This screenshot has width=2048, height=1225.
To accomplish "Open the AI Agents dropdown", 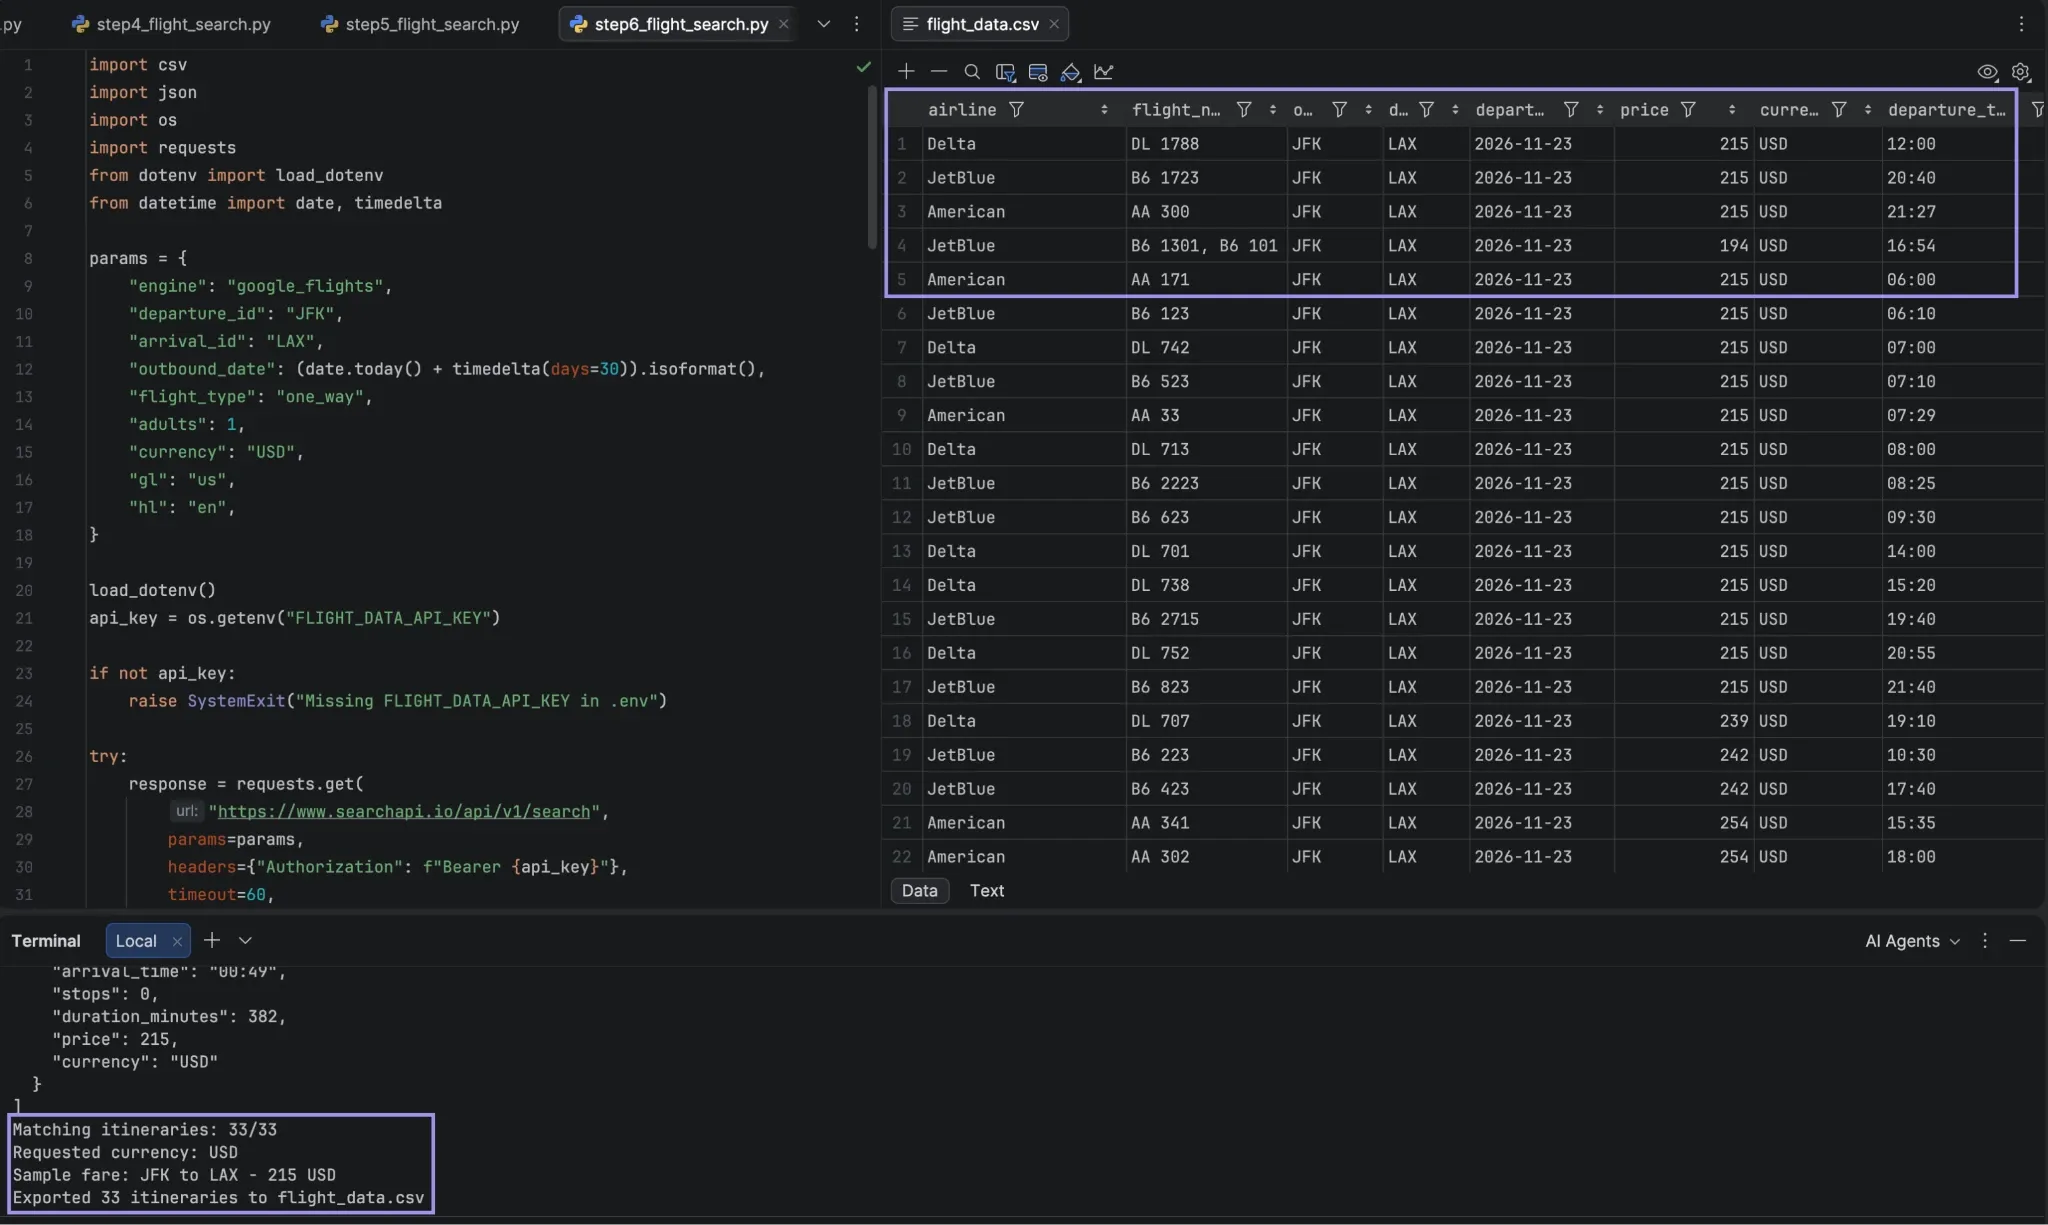I will coord(1912,941).
